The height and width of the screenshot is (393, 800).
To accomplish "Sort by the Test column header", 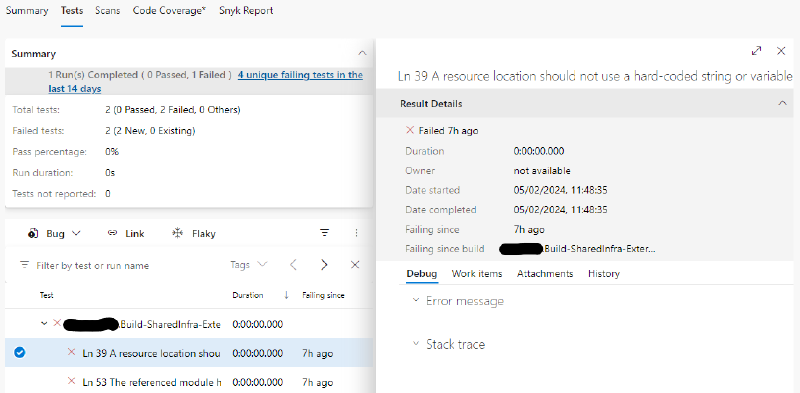I will pos(46,295).
